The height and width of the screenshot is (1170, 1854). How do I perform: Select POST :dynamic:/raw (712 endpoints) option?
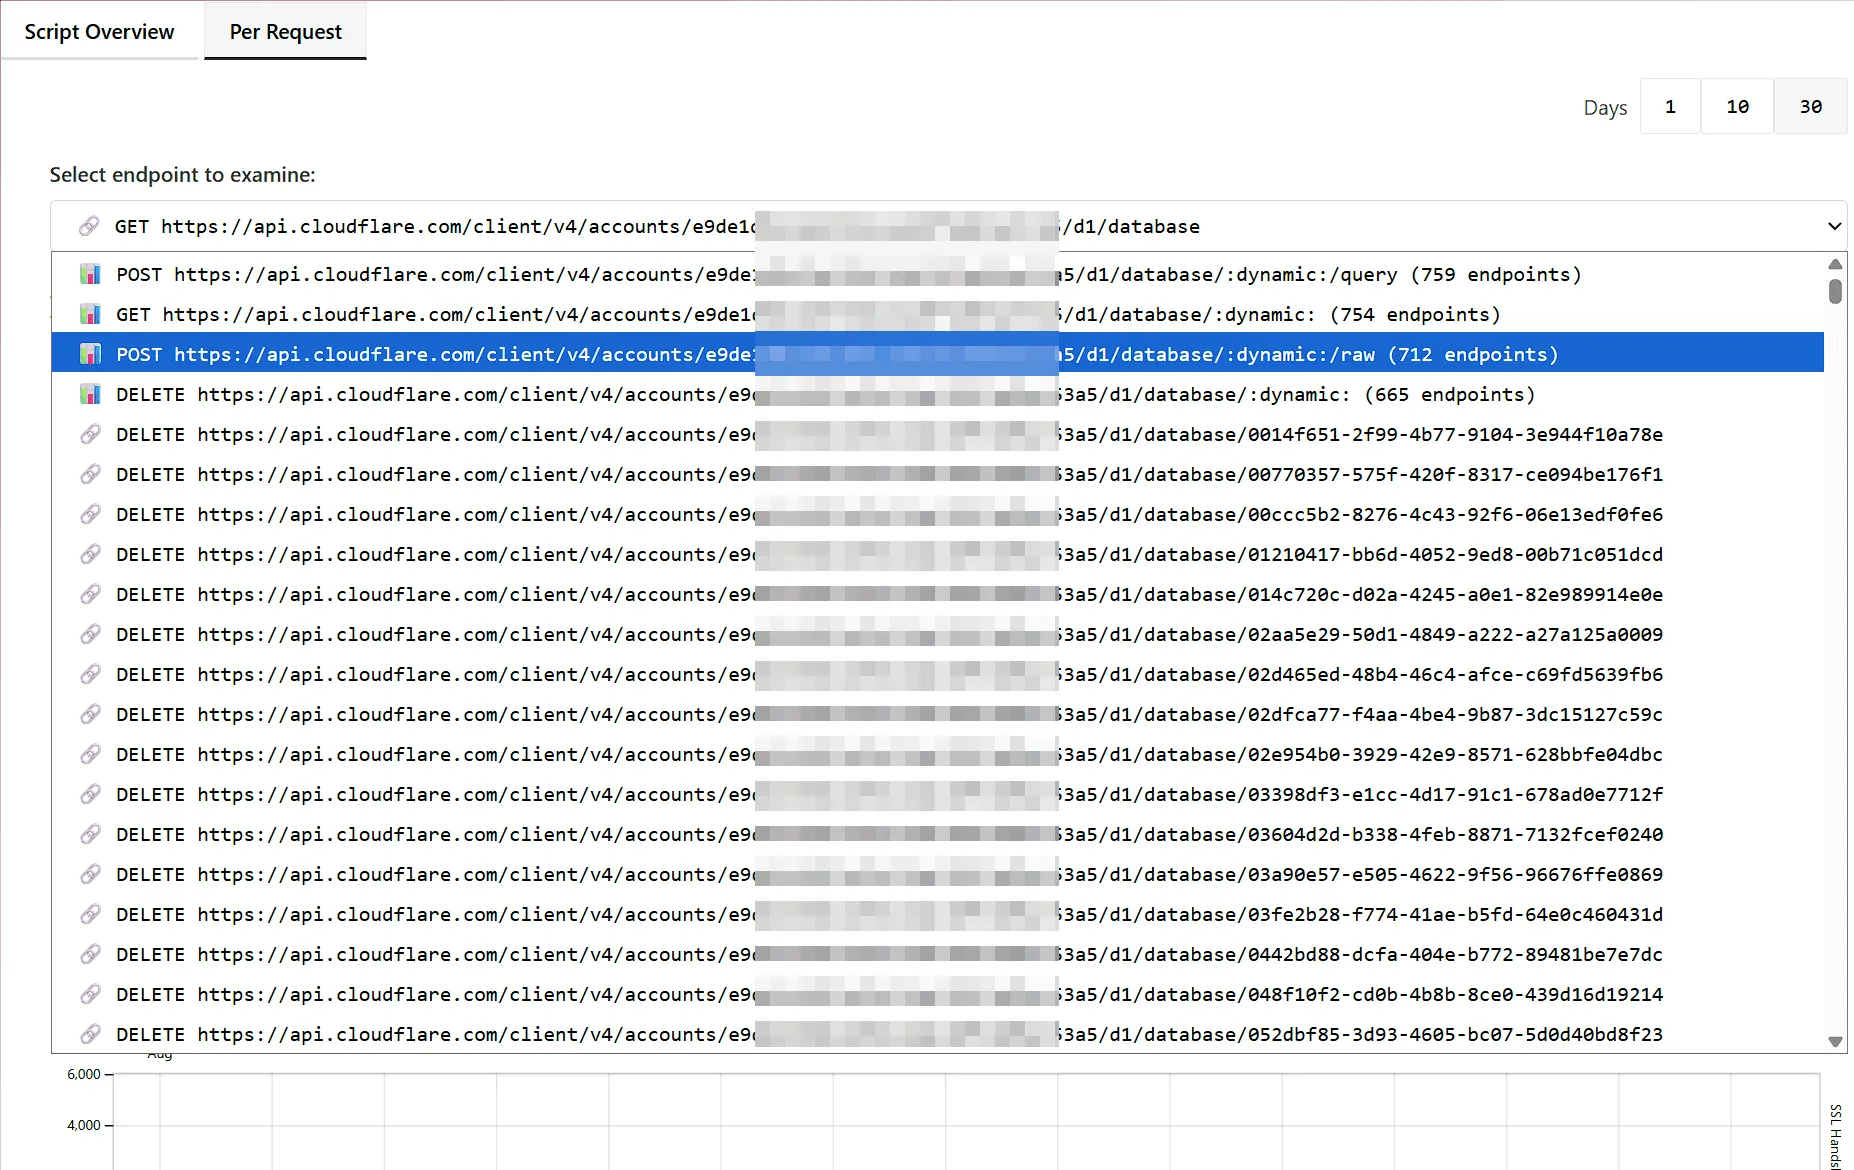click(x=938, y=354)
